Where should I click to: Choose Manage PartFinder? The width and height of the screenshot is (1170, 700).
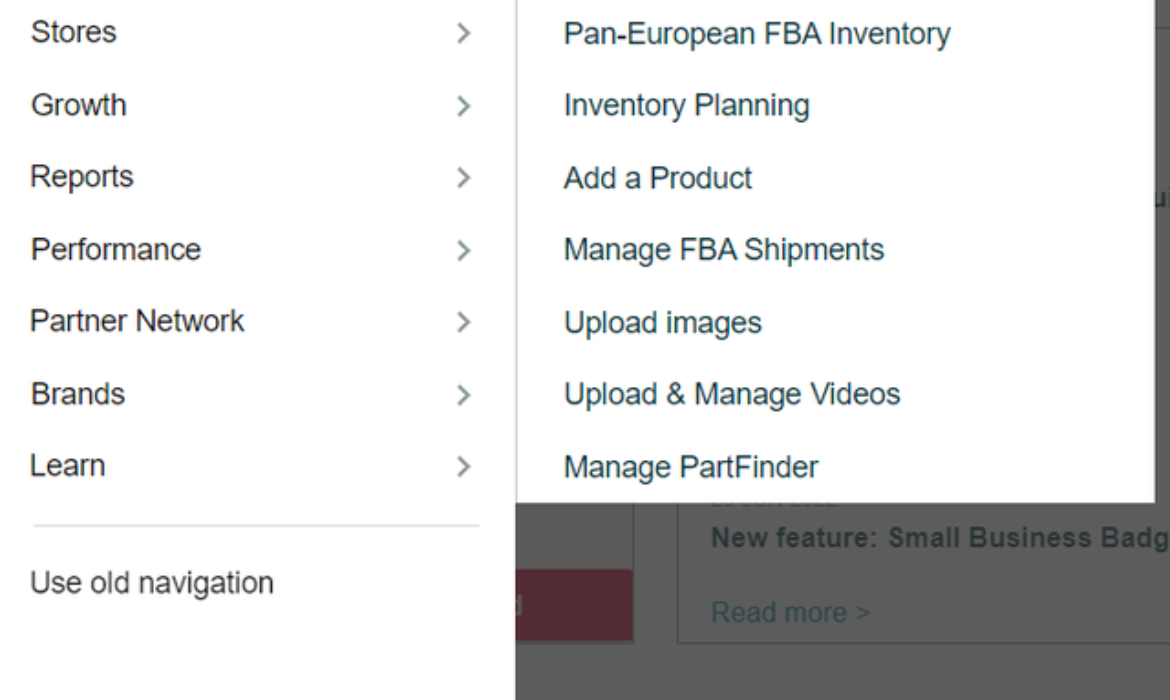[x=691, y=467]
